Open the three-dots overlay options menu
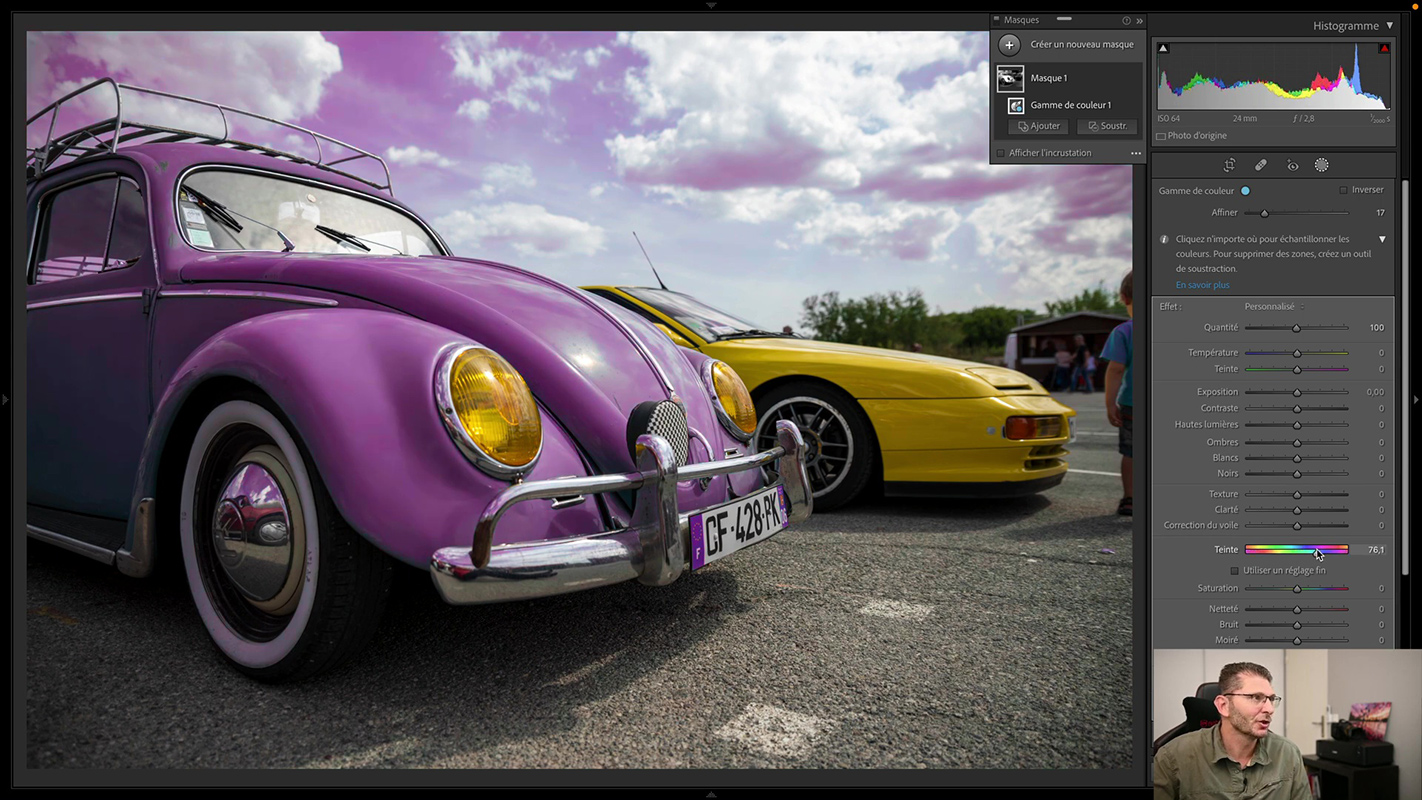1422x800 pixels. [x=1136, y=153]
